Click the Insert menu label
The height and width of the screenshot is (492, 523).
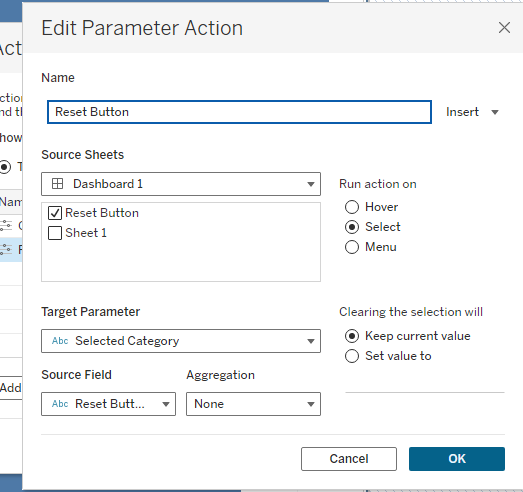click(x=462, y=112)
